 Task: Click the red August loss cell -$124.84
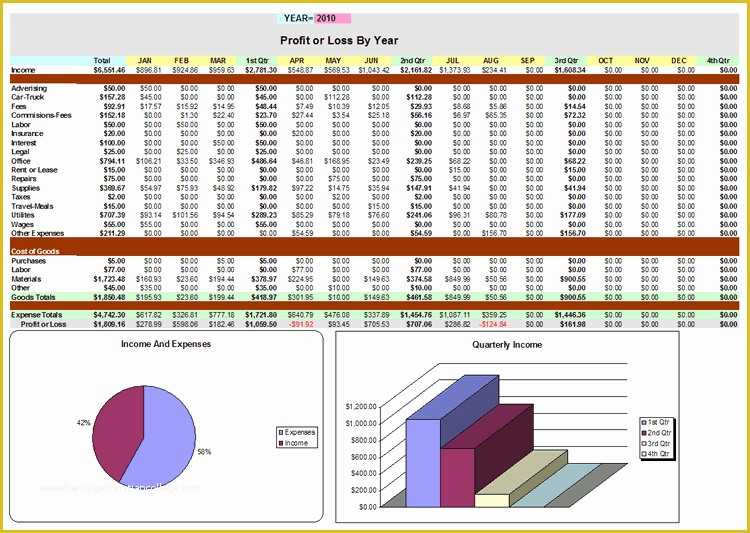[493, 324]
